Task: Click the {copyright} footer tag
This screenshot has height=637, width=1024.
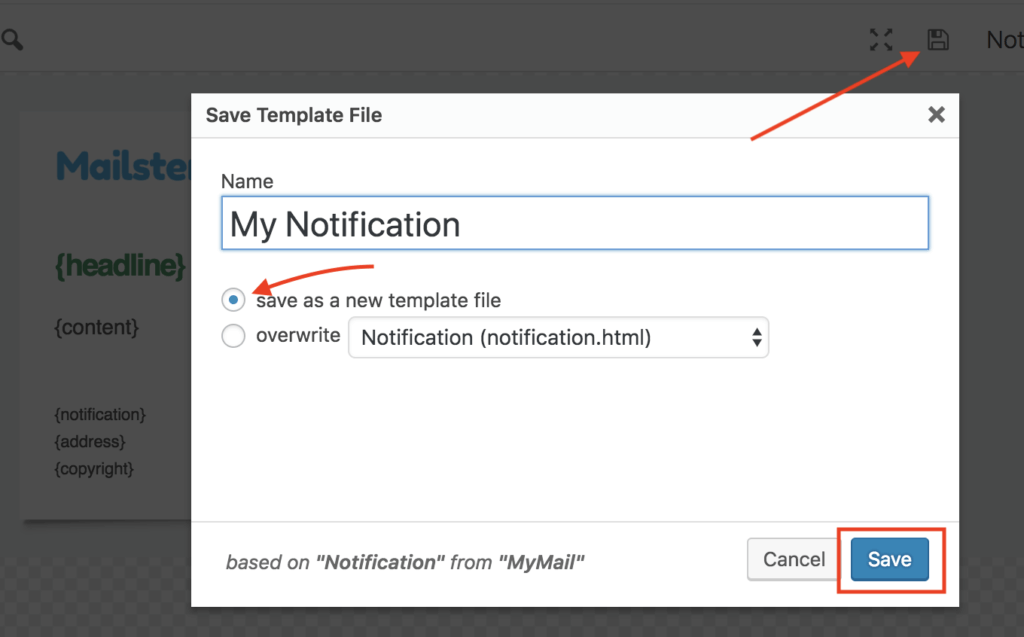Action: point(94,468)
